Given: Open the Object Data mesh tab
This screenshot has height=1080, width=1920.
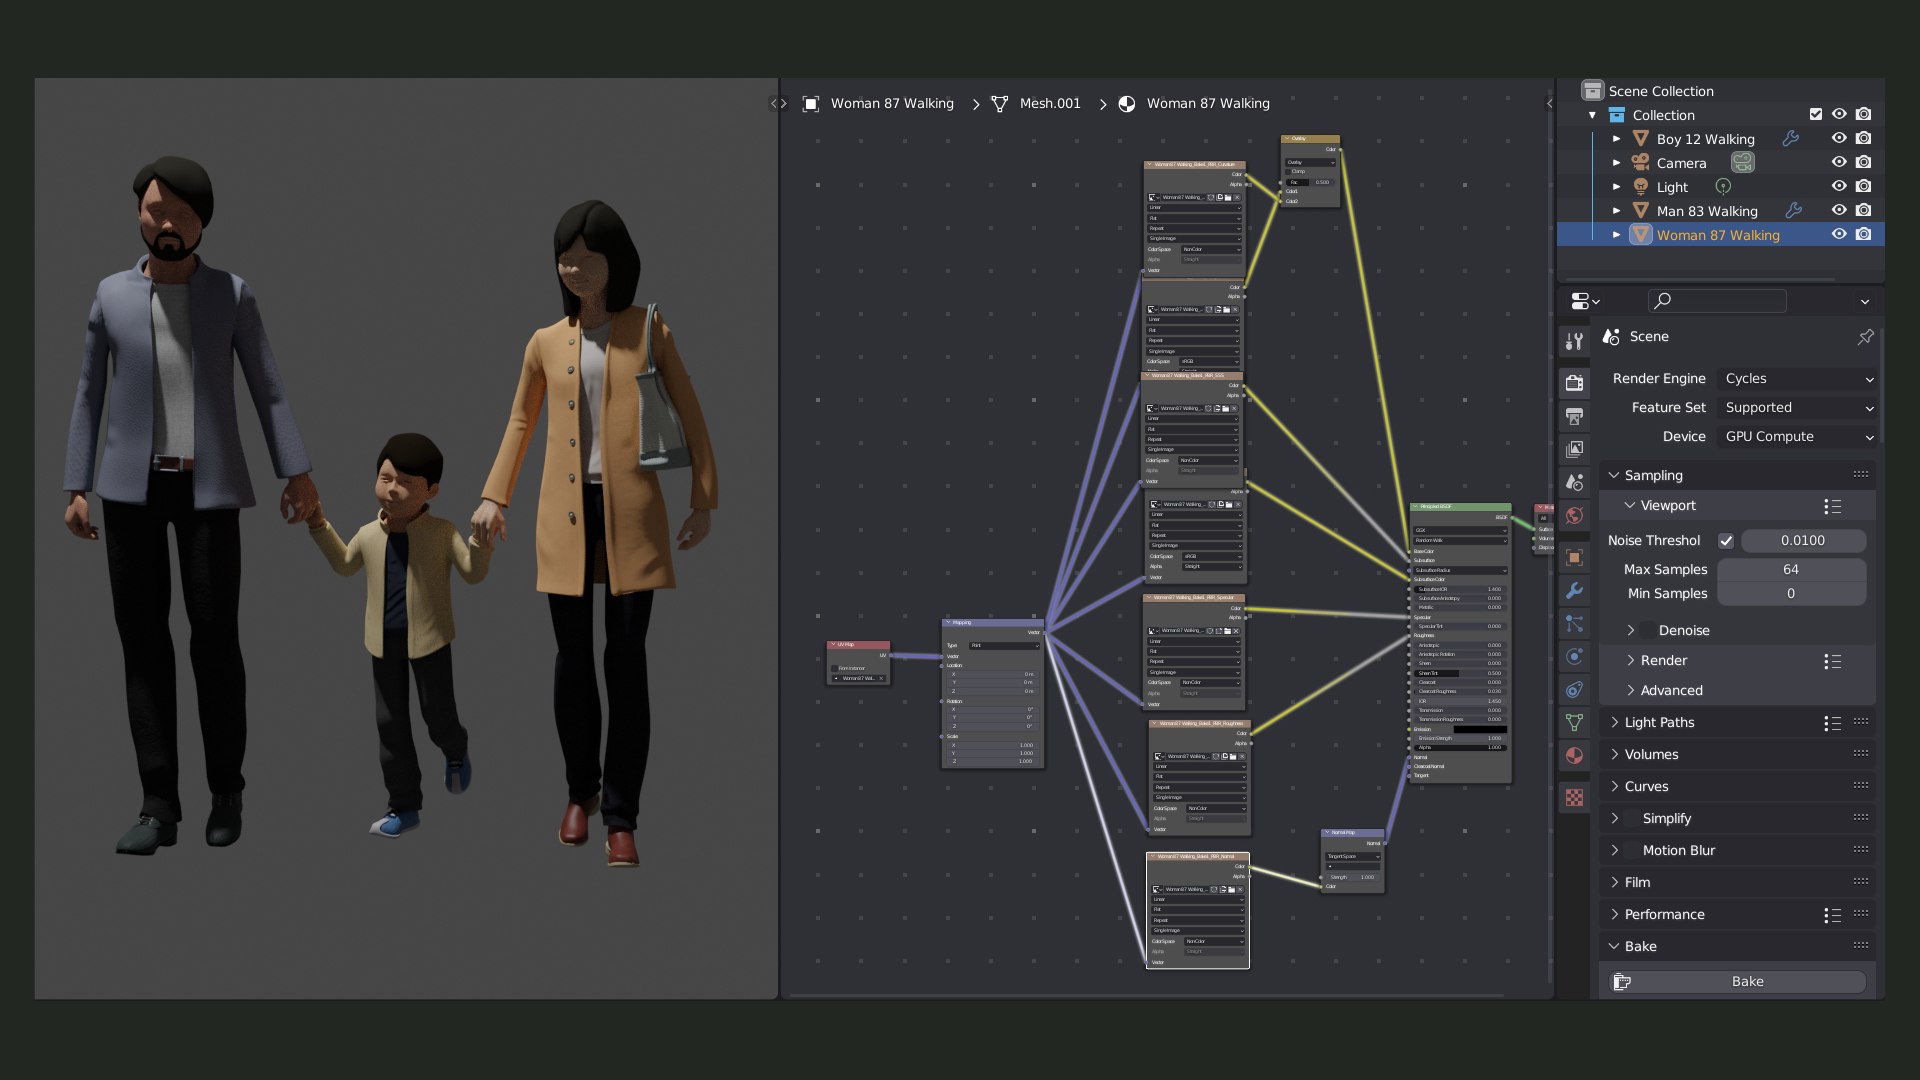Looking at the screenshot, I should (x=1574, y=723).
